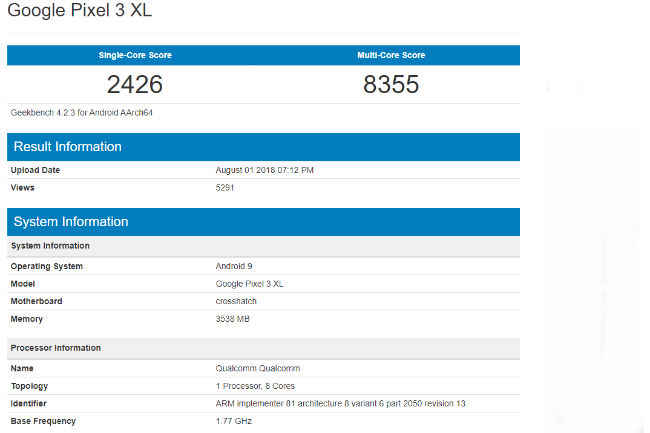The height and width of the screenshot is (433, 650).
Task: Select the Multi-Core Score header
Action: [391, 55]
